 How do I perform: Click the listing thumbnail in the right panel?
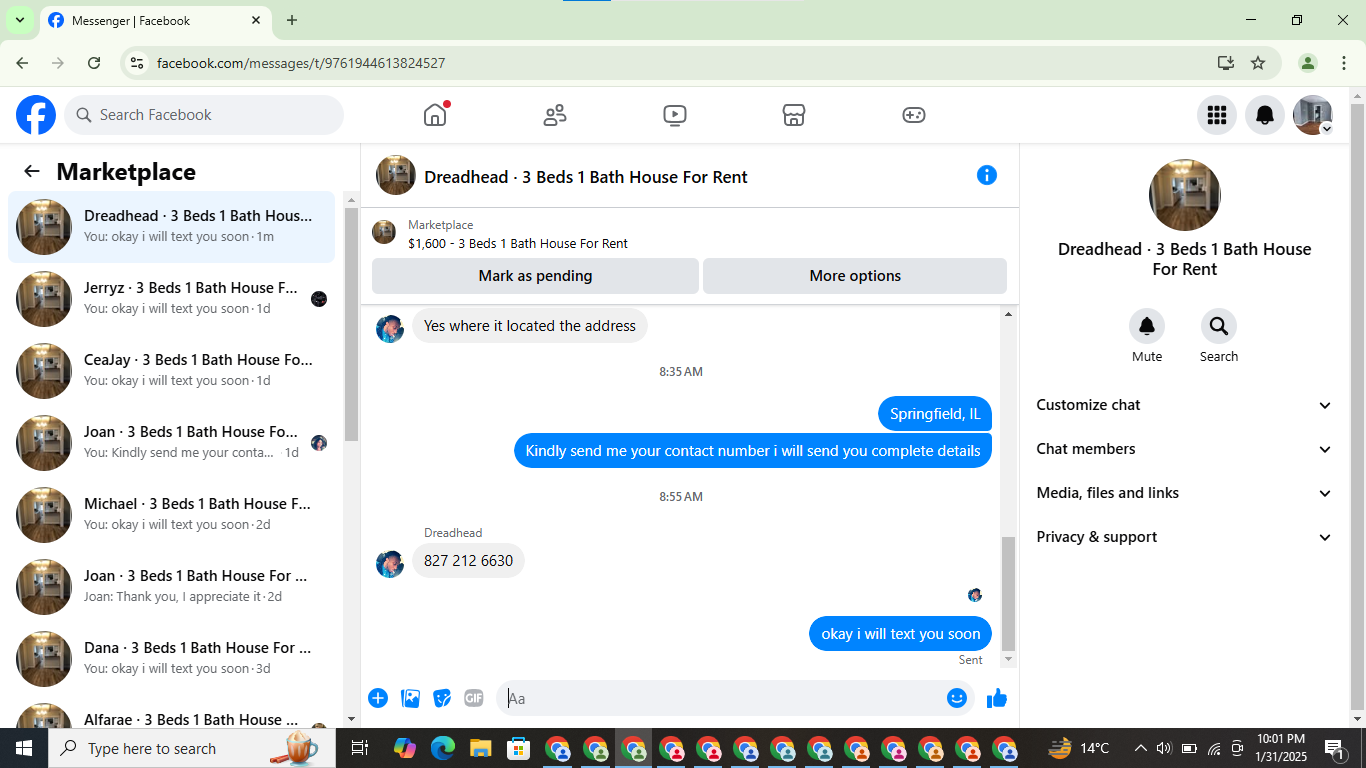(x=1185, y=195)
